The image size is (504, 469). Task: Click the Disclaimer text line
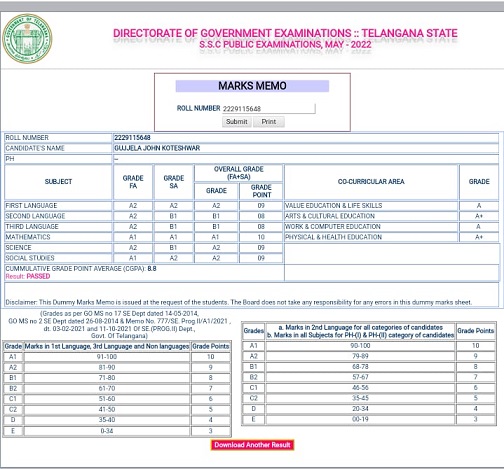[238, 302]
